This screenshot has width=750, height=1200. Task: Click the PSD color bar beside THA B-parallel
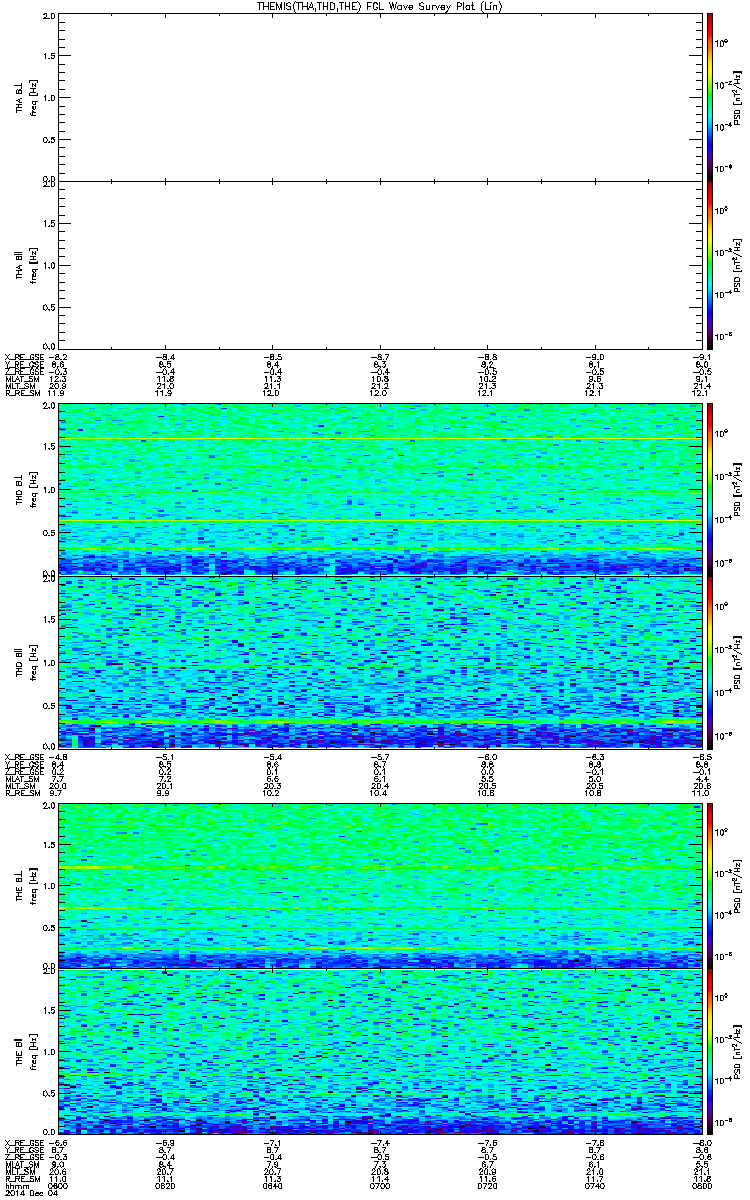click(710, 264)
